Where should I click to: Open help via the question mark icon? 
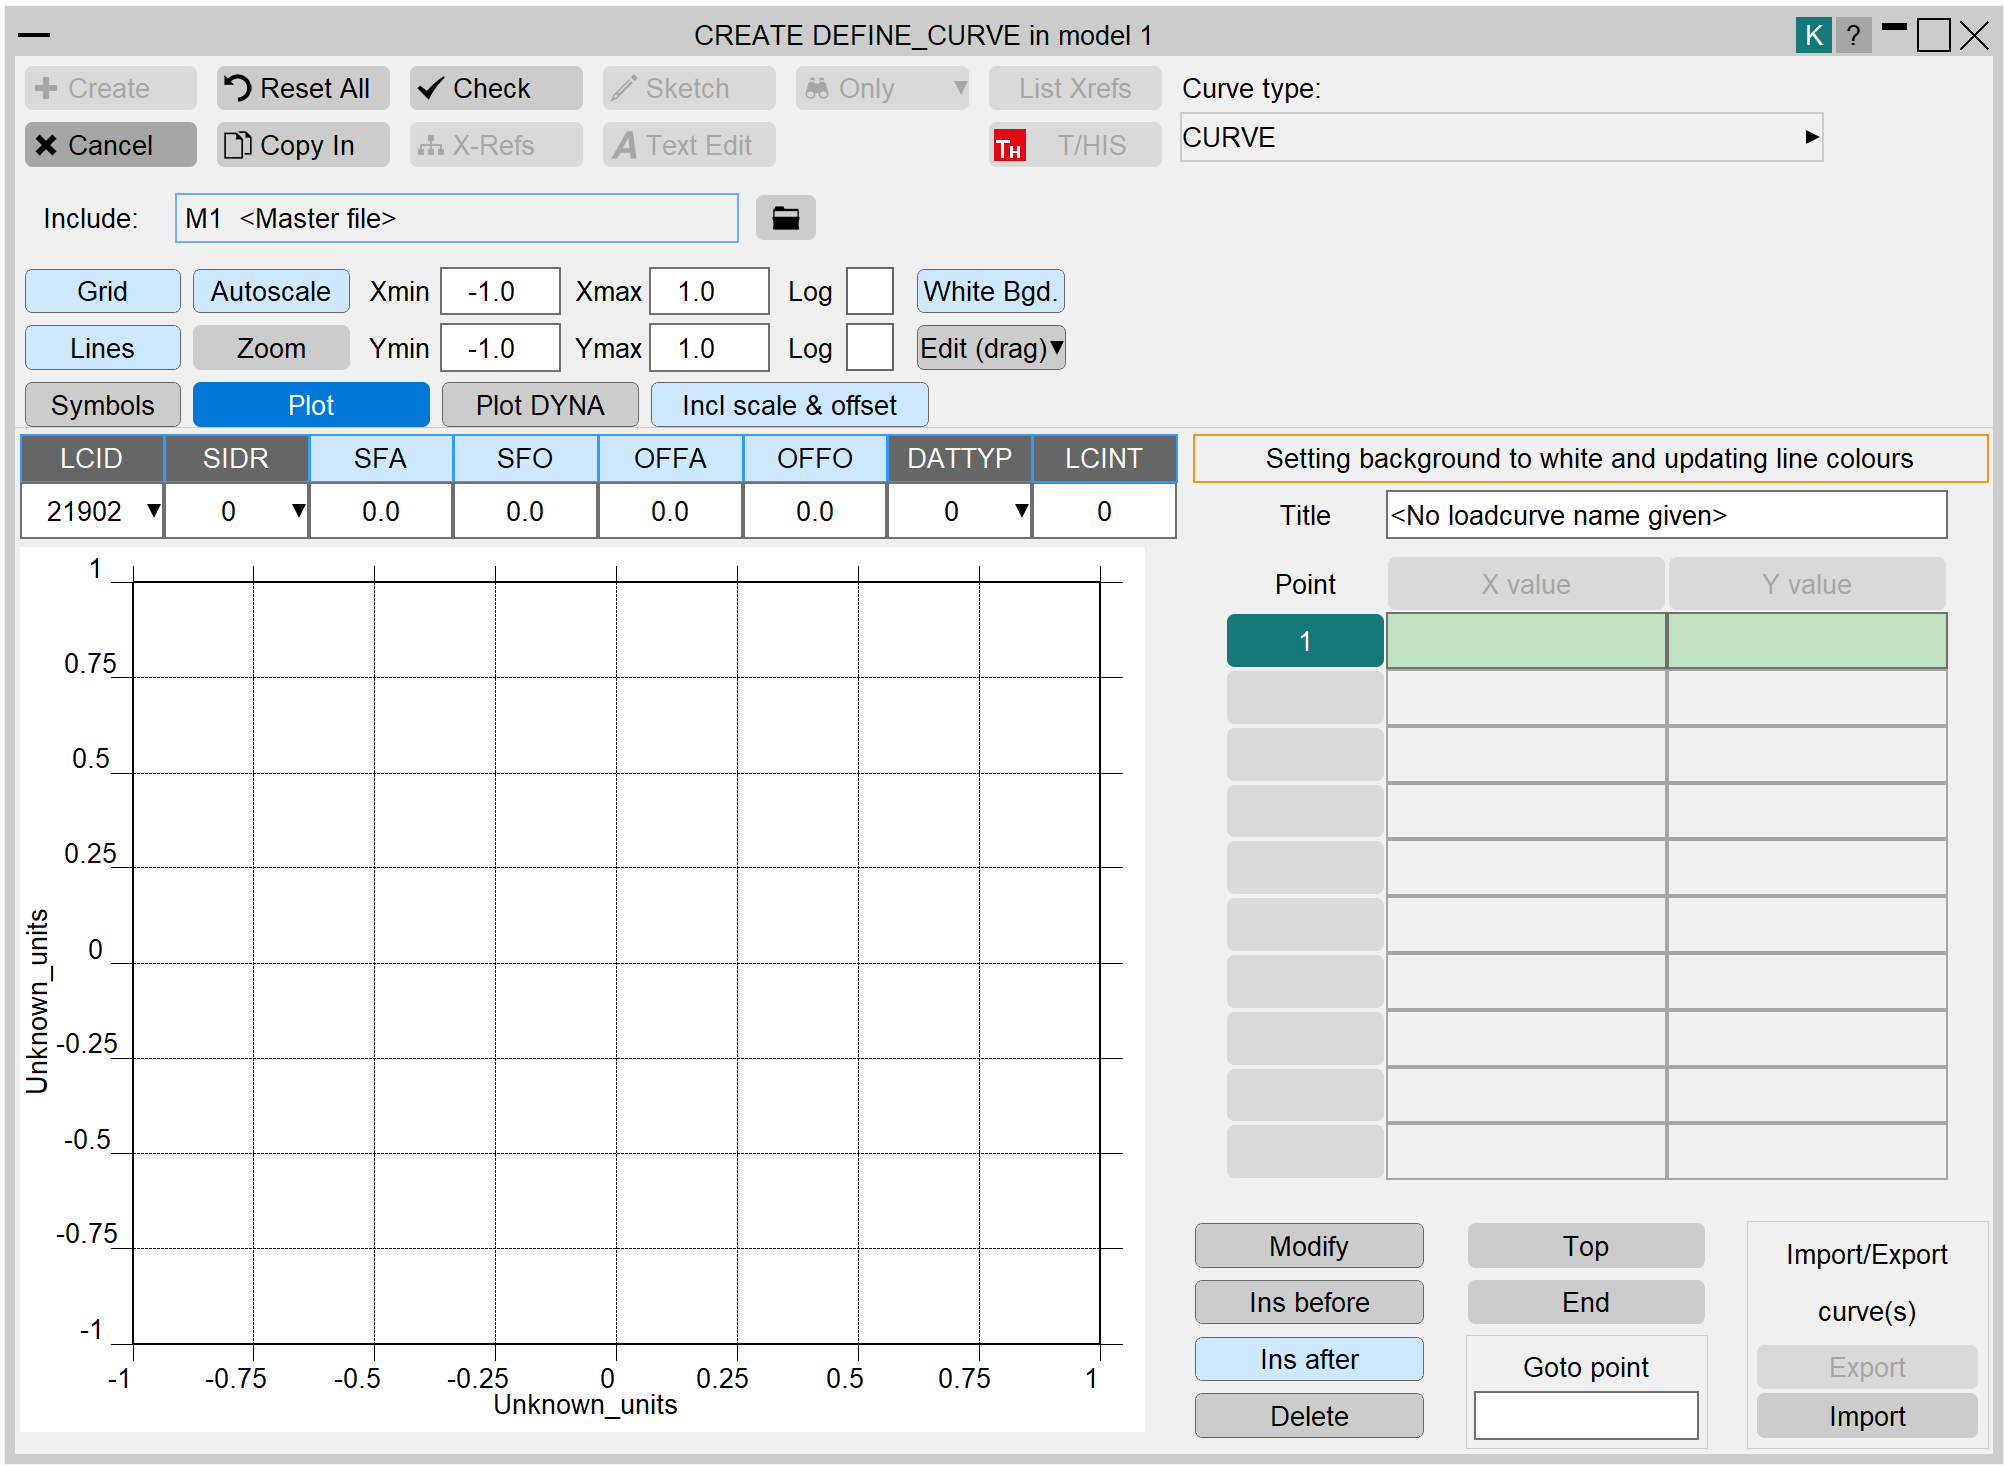(x=1853, y=35)
